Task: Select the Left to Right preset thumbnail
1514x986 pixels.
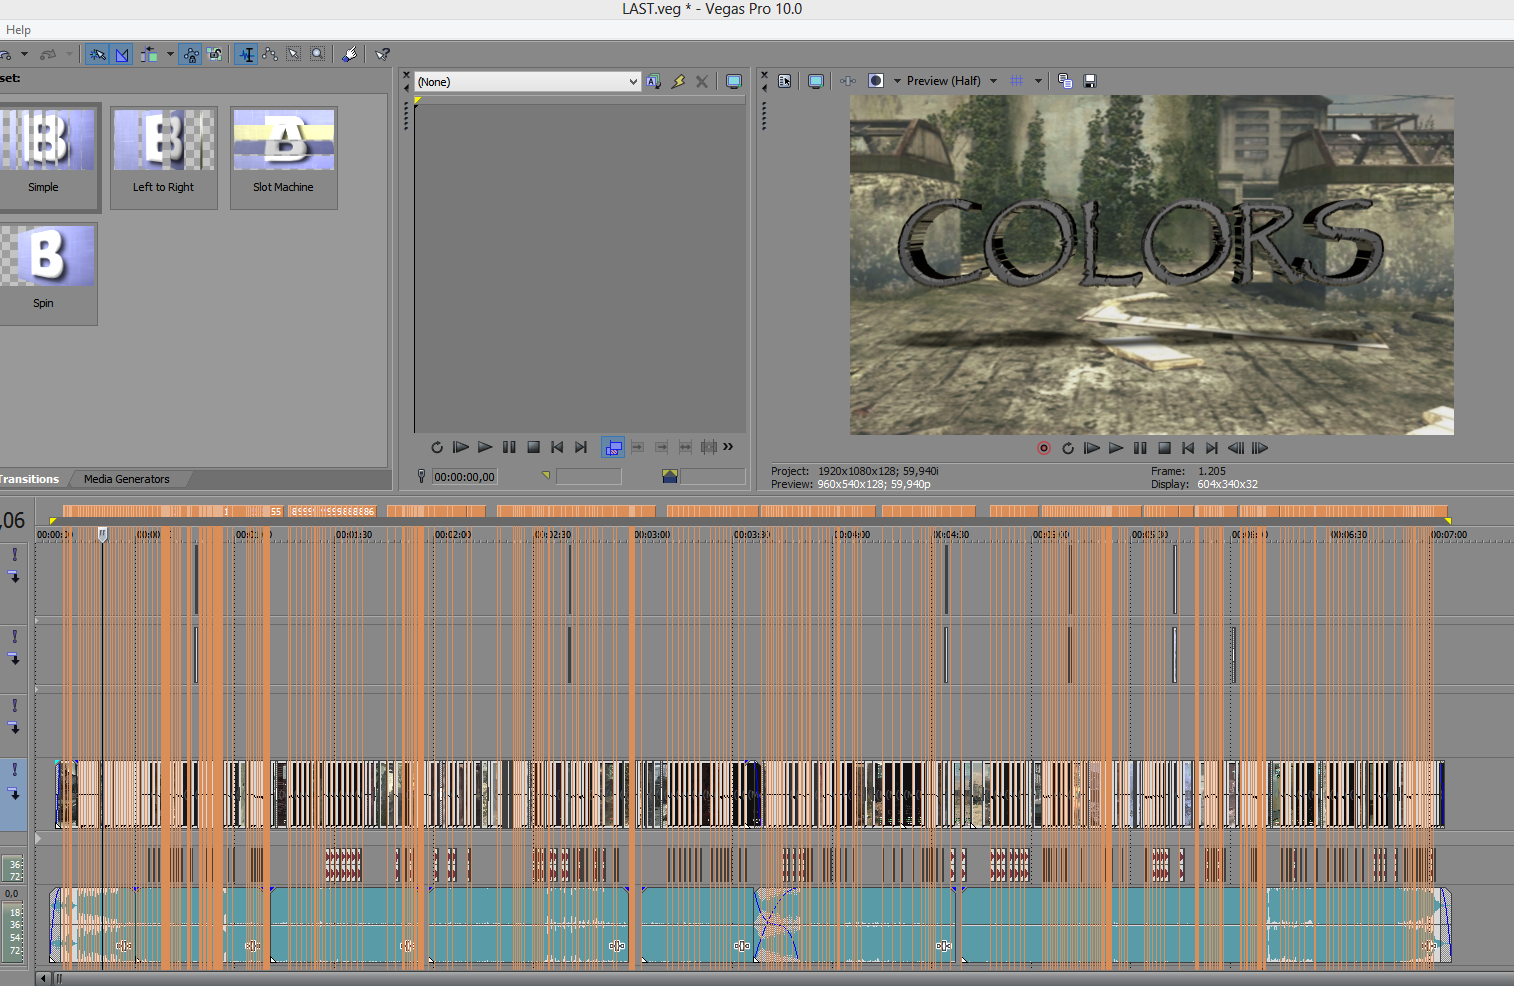Action: pos(164,157)
